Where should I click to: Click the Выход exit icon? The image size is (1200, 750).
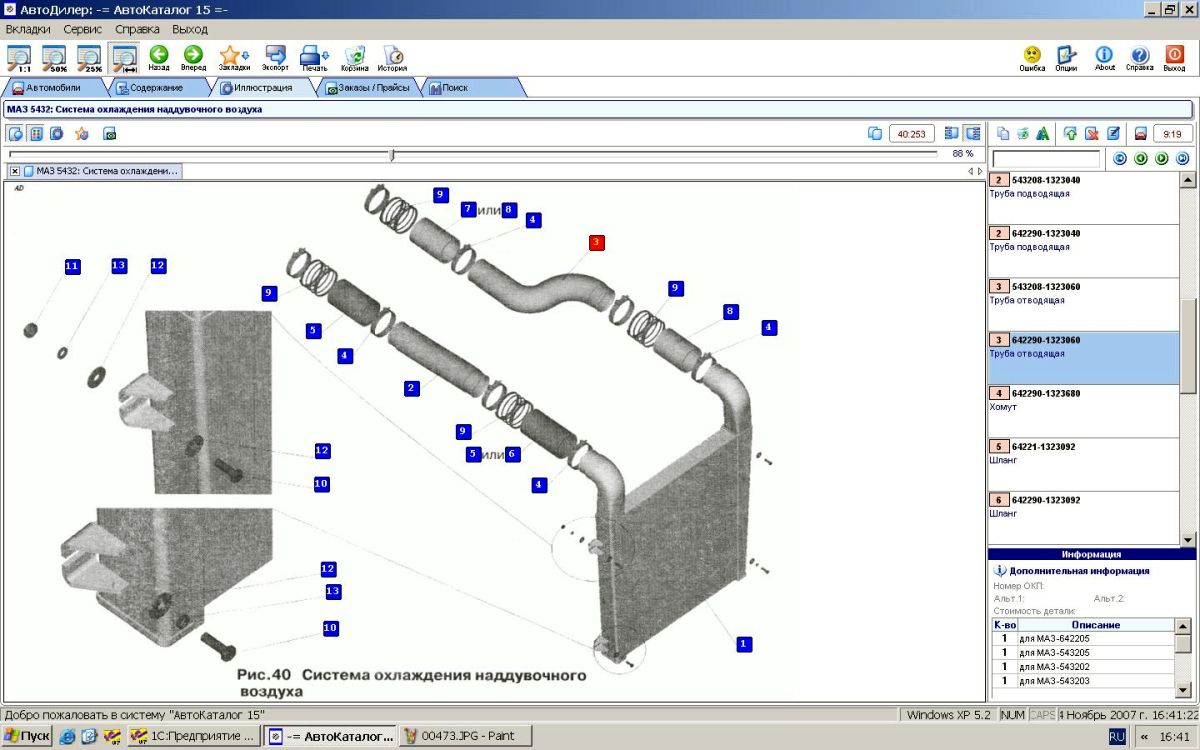1174,58
